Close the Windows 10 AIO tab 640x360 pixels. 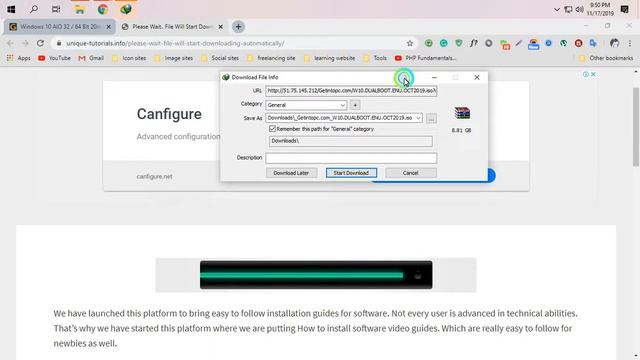(109, 27)
